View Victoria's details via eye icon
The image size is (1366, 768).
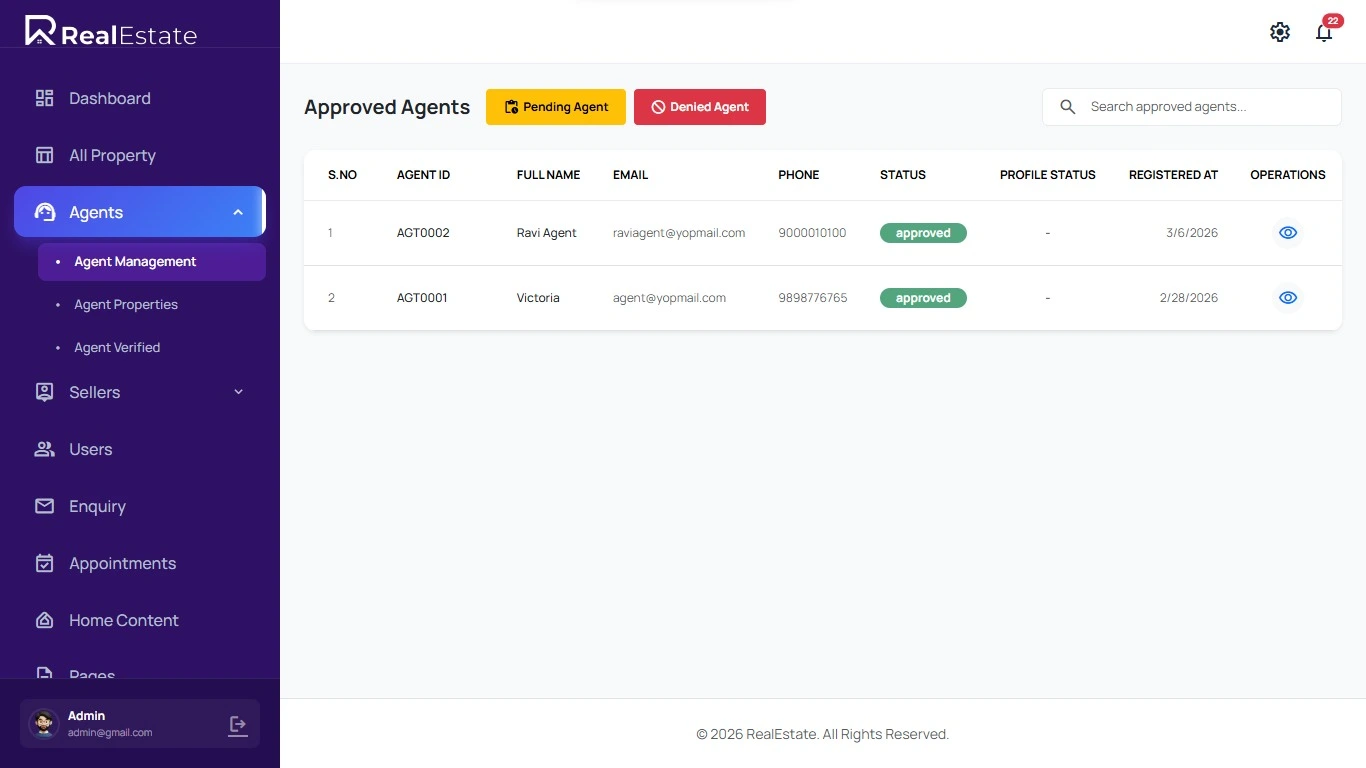[1288, 298]
